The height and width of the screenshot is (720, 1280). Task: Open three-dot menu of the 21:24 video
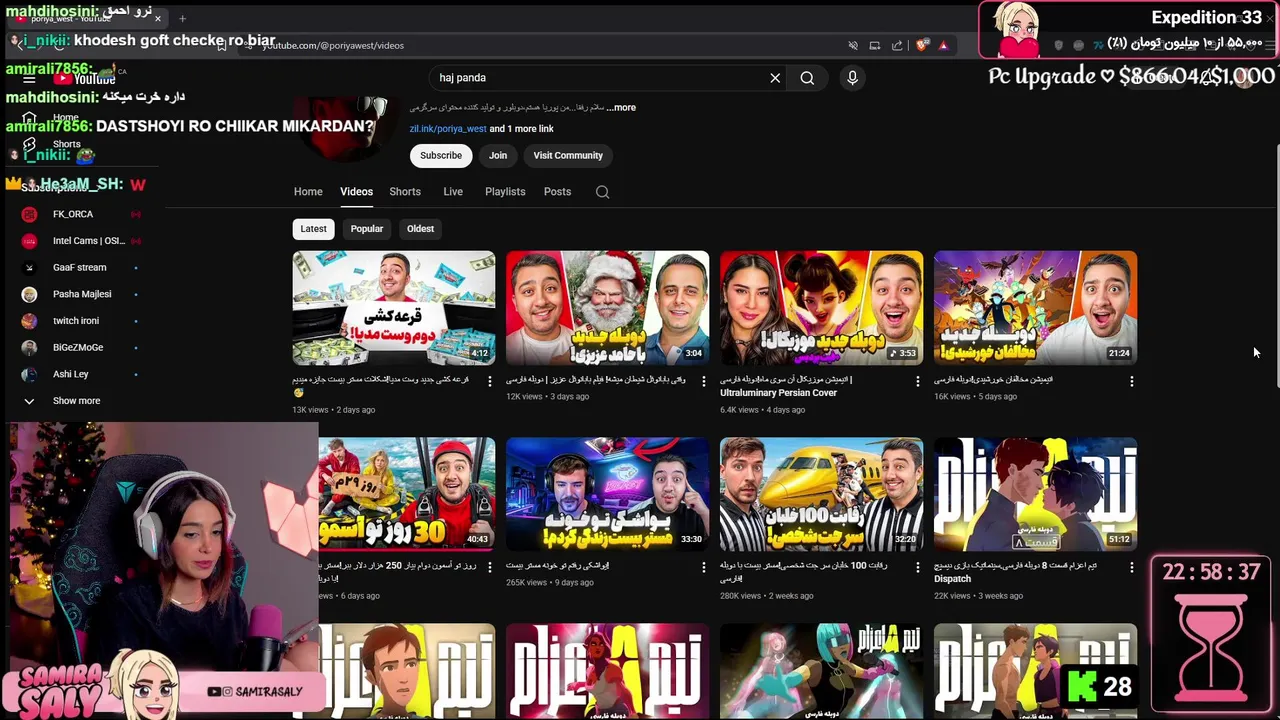1131,381
